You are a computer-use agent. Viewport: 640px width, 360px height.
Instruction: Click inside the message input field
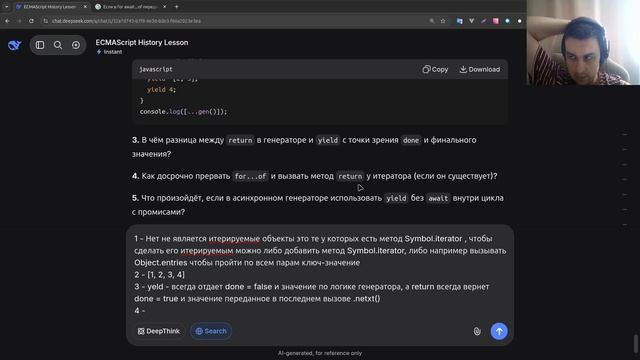coord(320,274)
